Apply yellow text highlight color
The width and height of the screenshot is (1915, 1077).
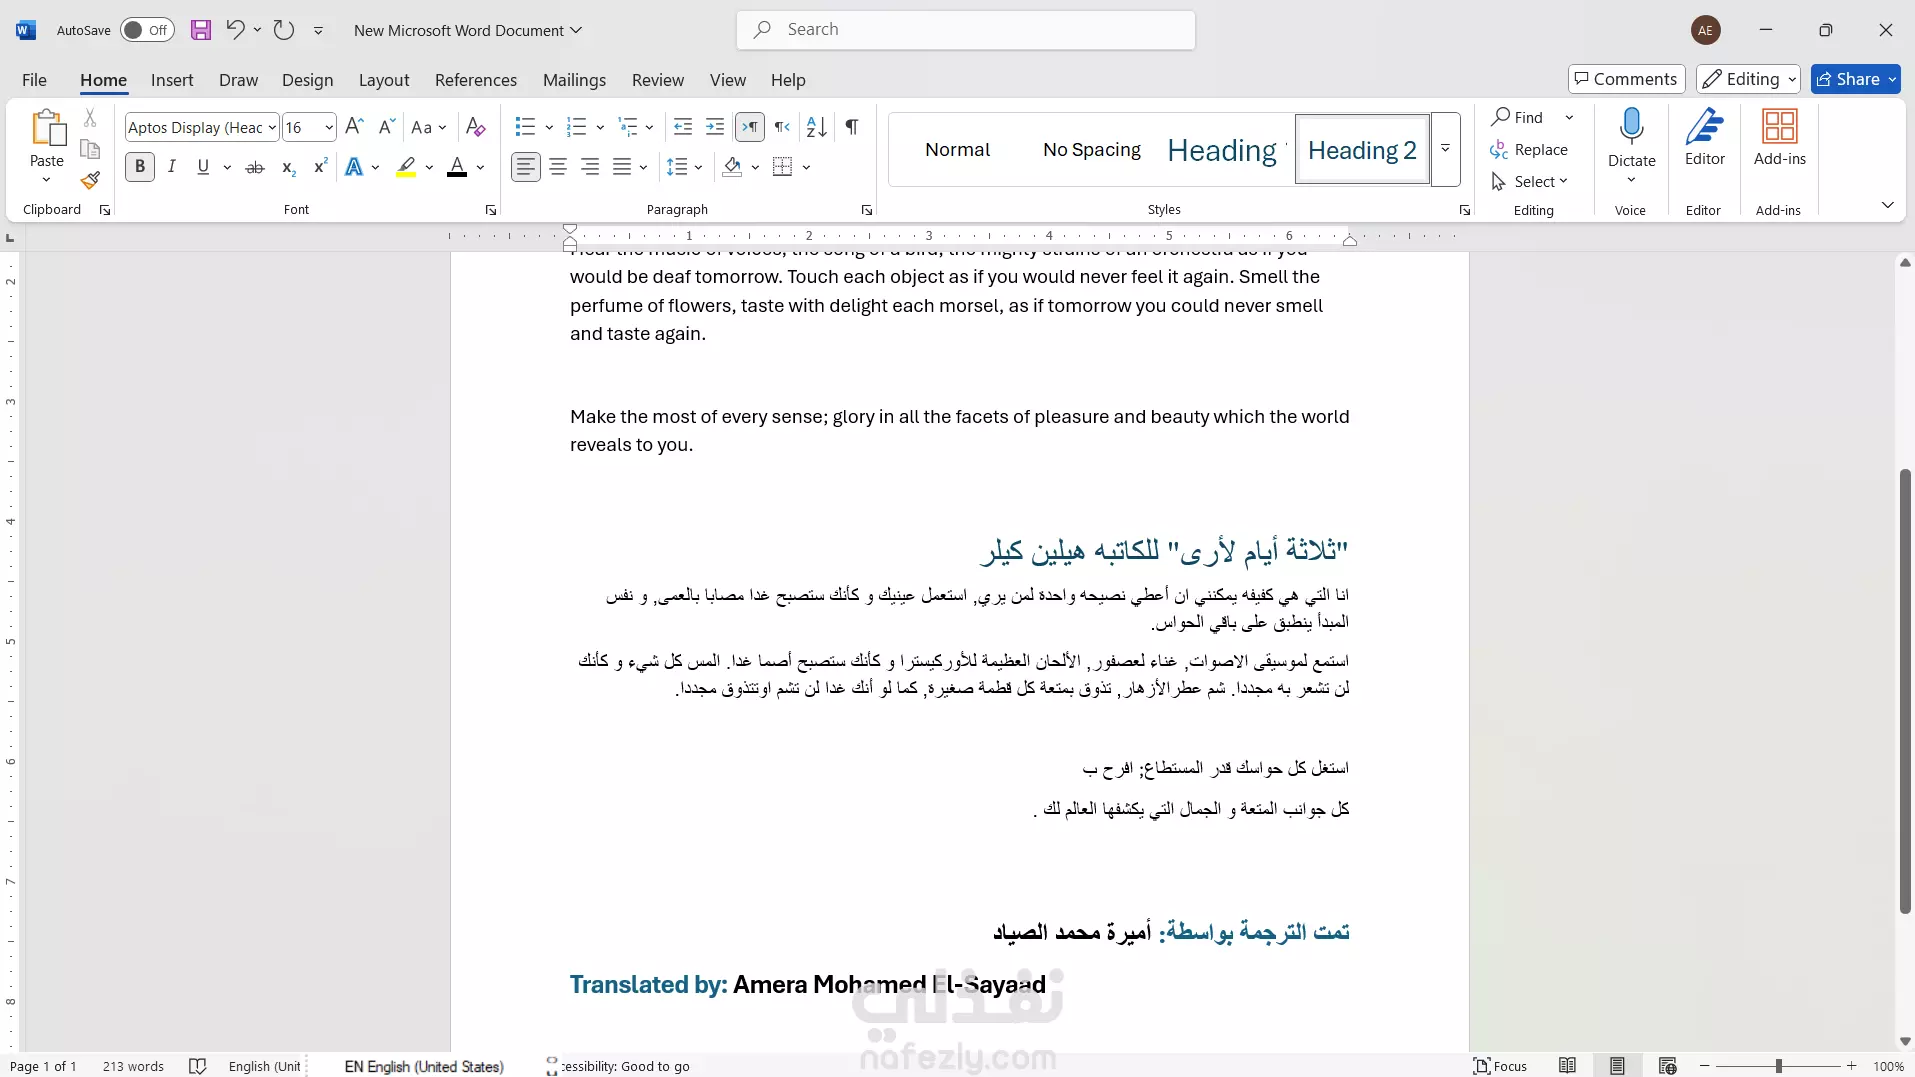[406, 167]
